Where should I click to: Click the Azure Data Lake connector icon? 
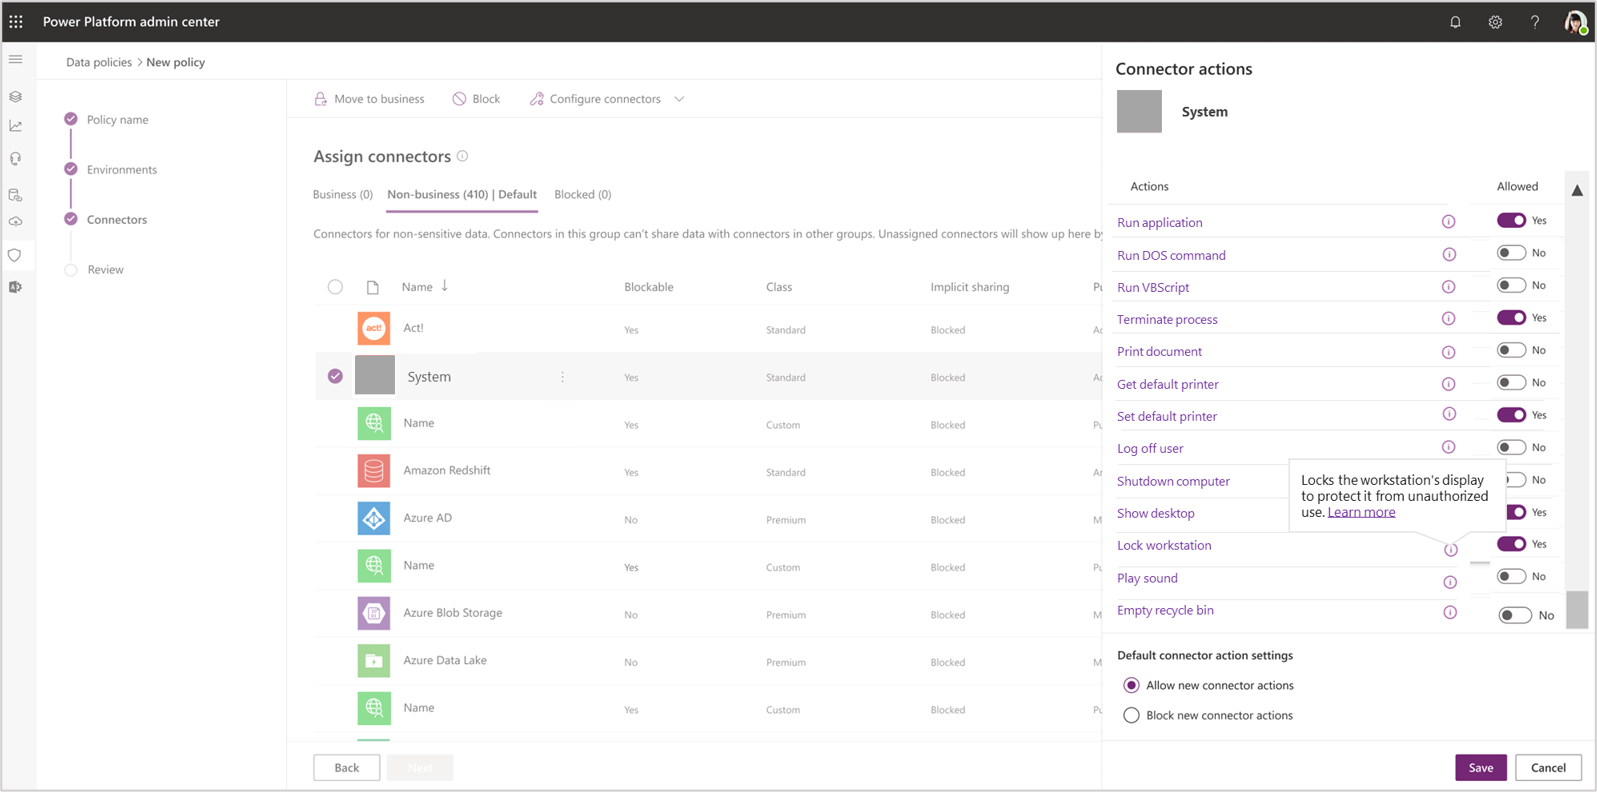(x=374, y=660)
